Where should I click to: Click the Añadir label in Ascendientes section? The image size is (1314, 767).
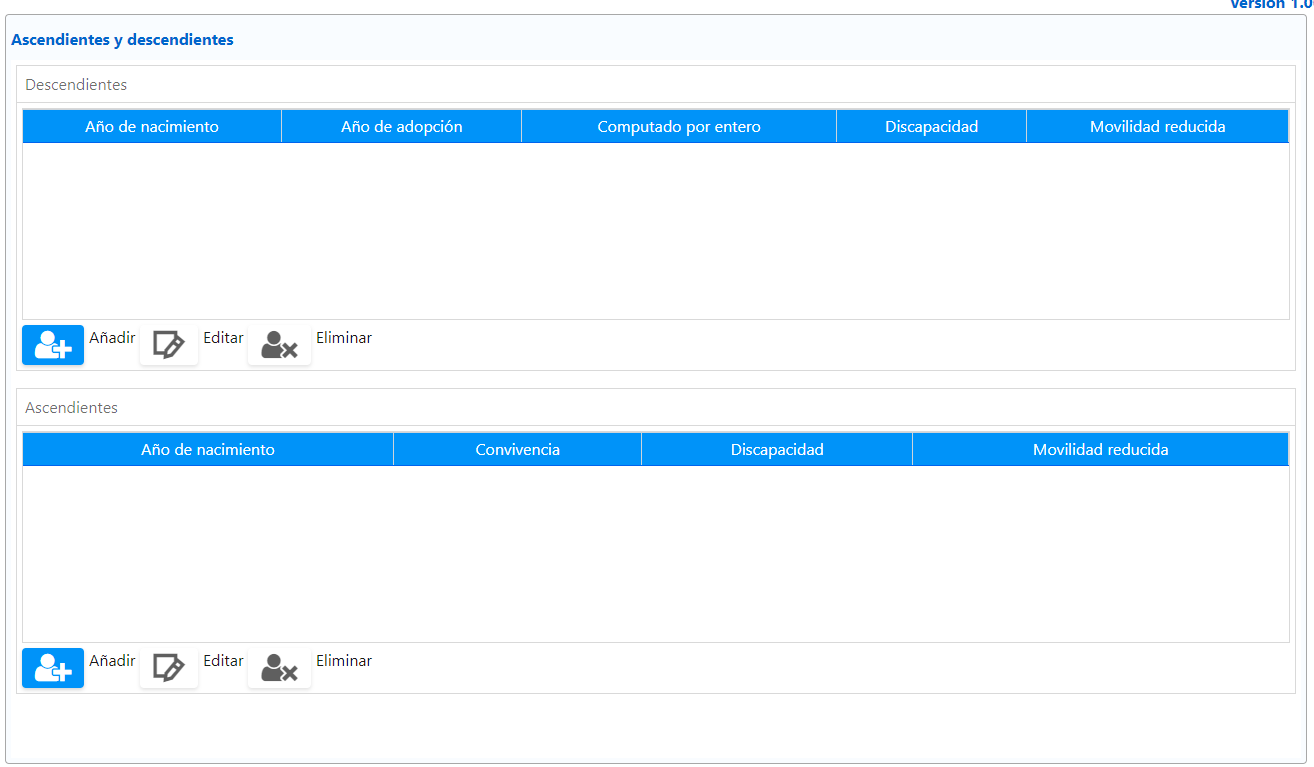112,661
